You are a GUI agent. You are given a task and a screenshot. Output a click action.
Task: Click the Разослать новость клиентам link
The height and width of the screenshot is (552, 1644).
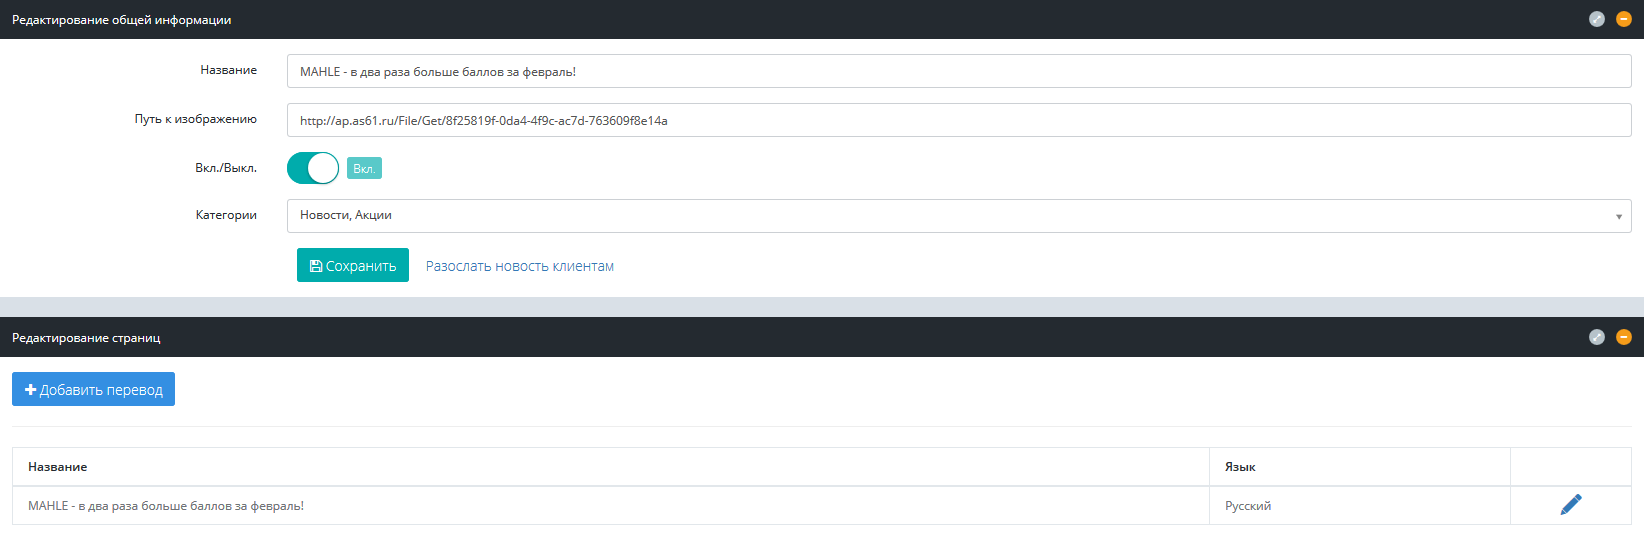520,266
